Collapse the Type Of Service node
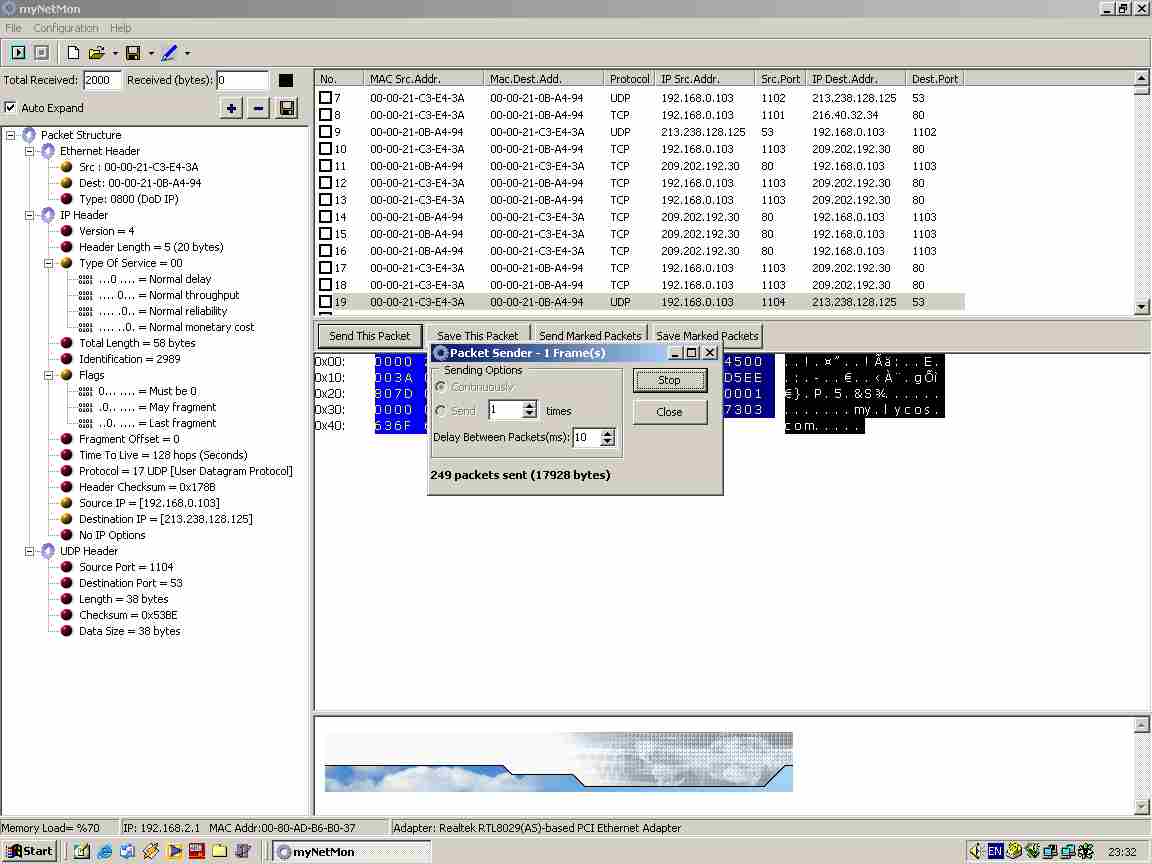The image size is (1152, 864). pos(48,263)
